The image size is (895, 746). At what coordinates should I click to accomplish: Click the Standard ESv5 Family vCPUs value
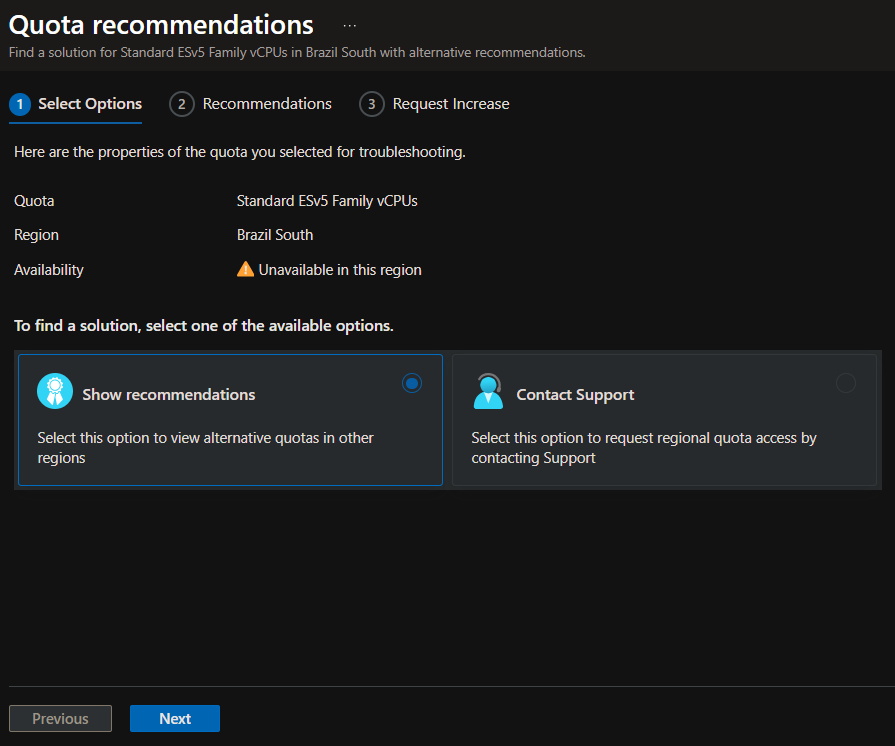point(327,201)
